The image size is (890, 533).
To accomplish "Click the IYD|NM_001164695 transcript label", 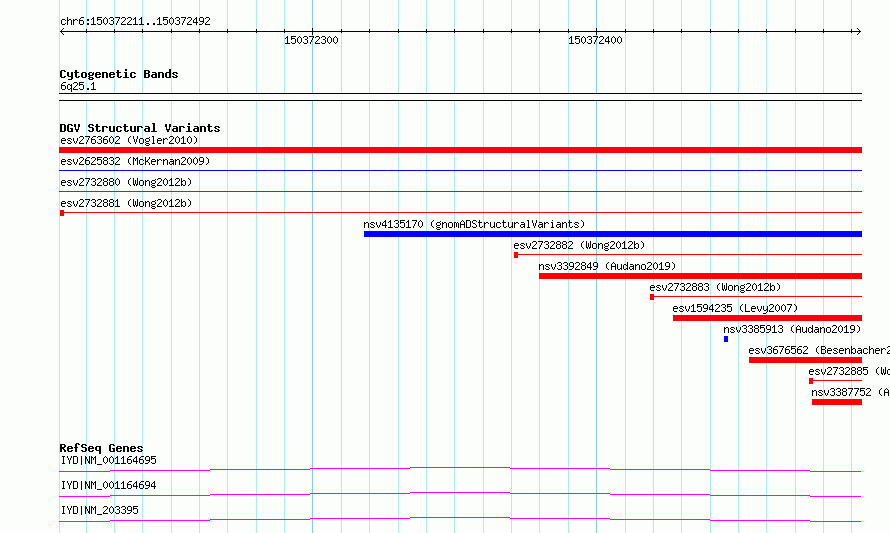I will (108, 460).
